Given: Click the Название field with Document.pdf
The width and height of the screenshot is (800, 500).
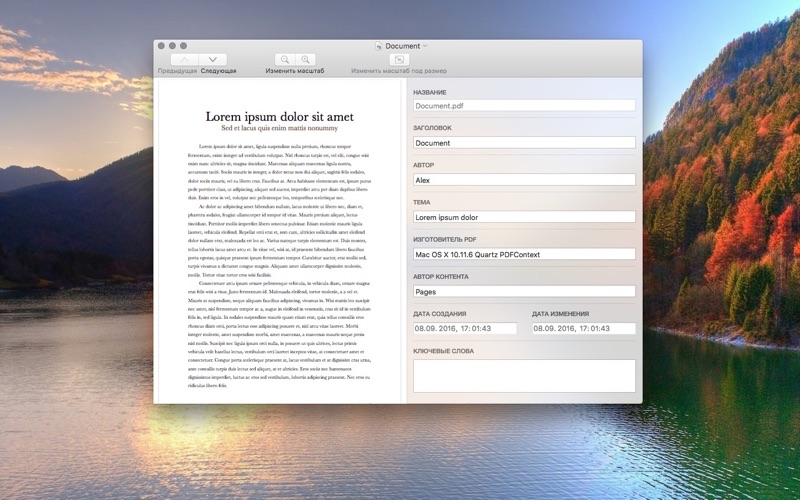Looking at the screenshot, I should click(524, 105).
